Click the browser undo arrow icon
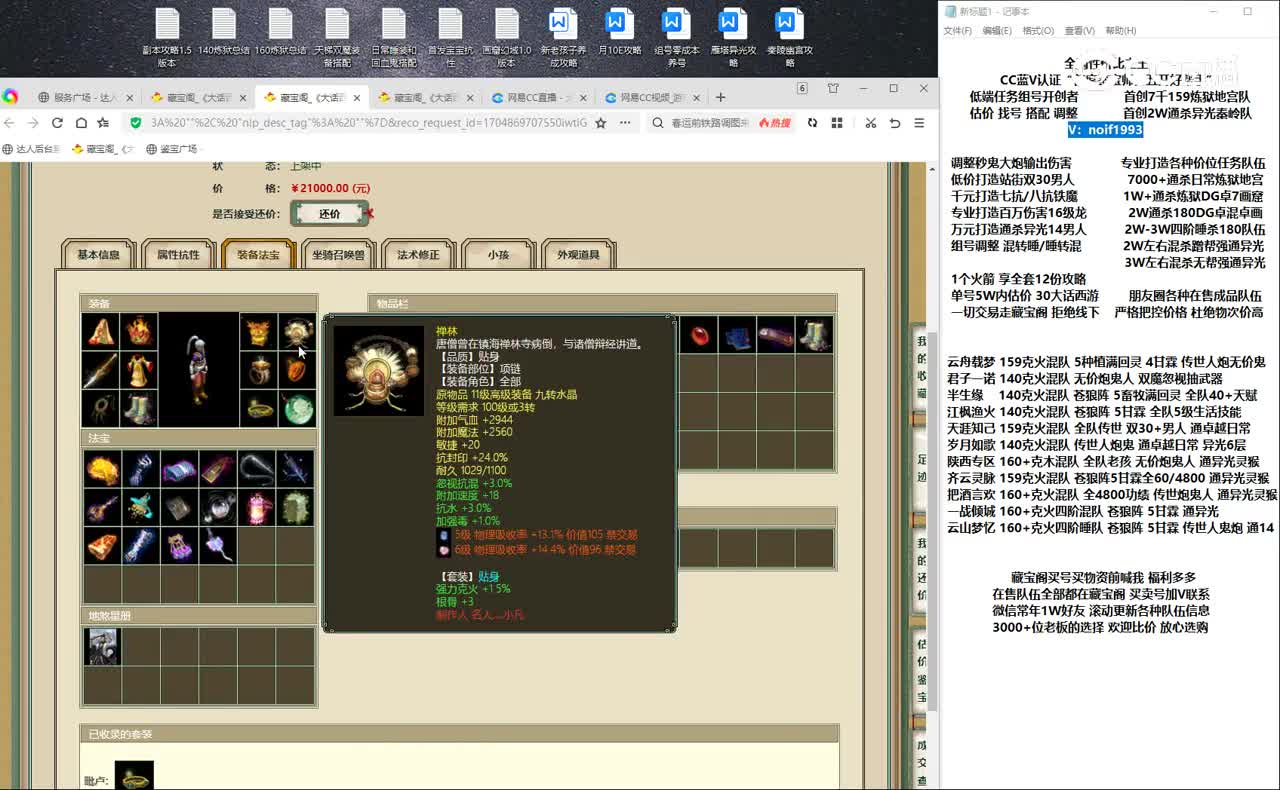This screenshot has width=1280, height=790. pyautogui.click(x=894, y=123)
